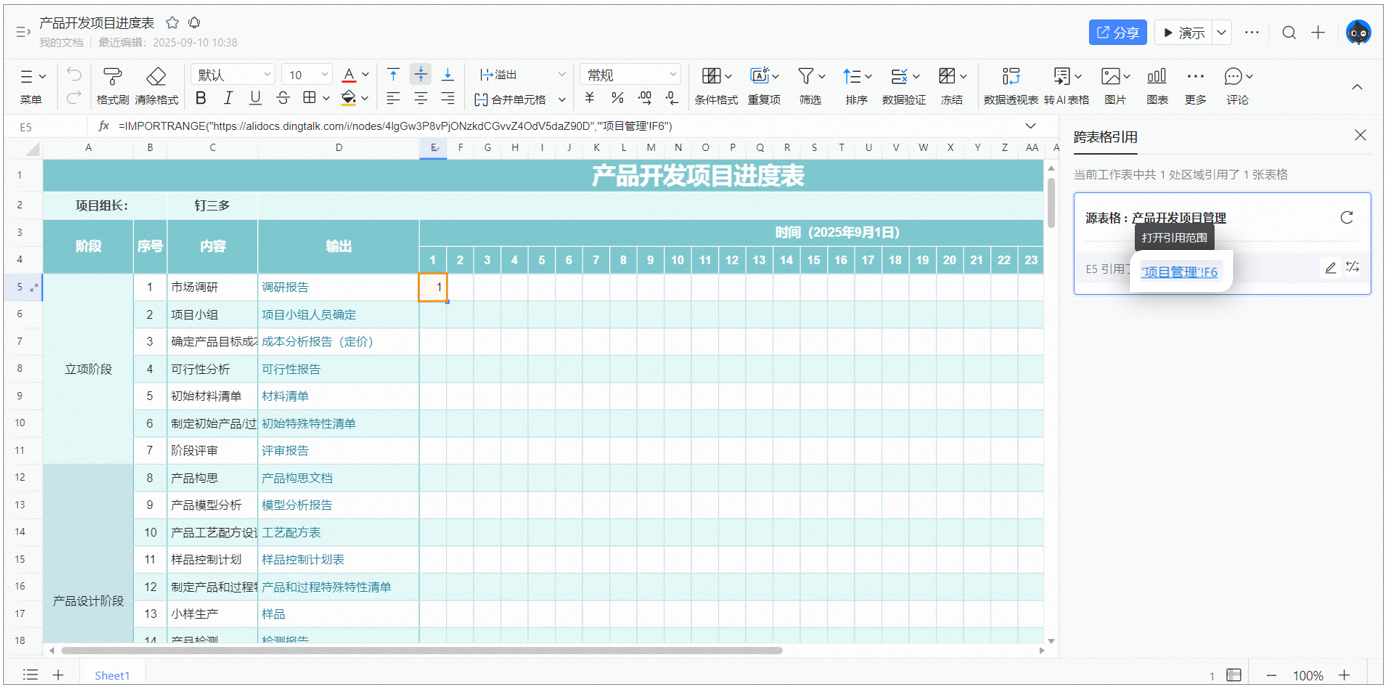Edit the E5 reference with pencil icon
The width and height of the screenshot is (1387, 688).
[1330, 268]
